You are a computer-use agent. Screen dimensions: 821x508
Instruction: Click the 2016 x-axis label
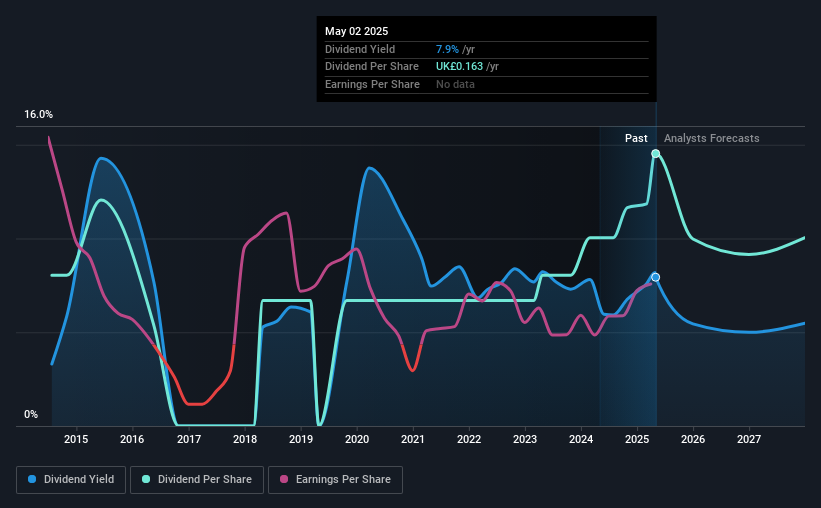pyautogui.click(x=132, y=439)
